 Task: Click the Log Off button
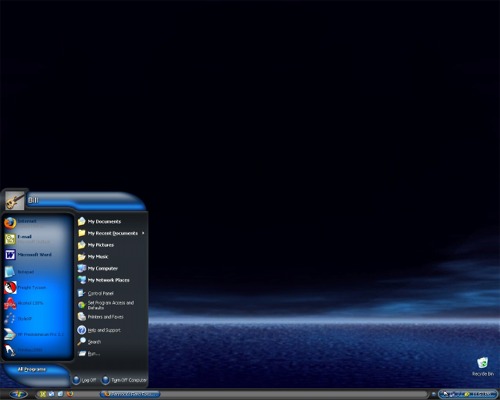click(x=85, y=380)
